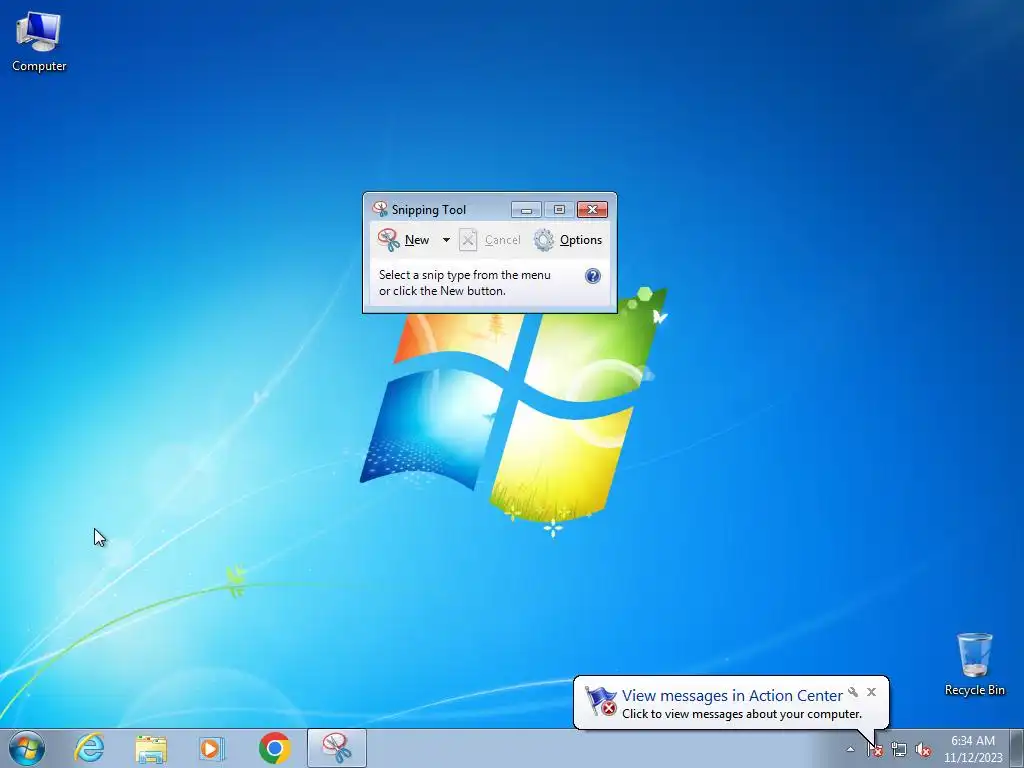Open the Windows Start menu
Image resolution: width=1024 pixels, height=768 pixels.
click(27, 748)
